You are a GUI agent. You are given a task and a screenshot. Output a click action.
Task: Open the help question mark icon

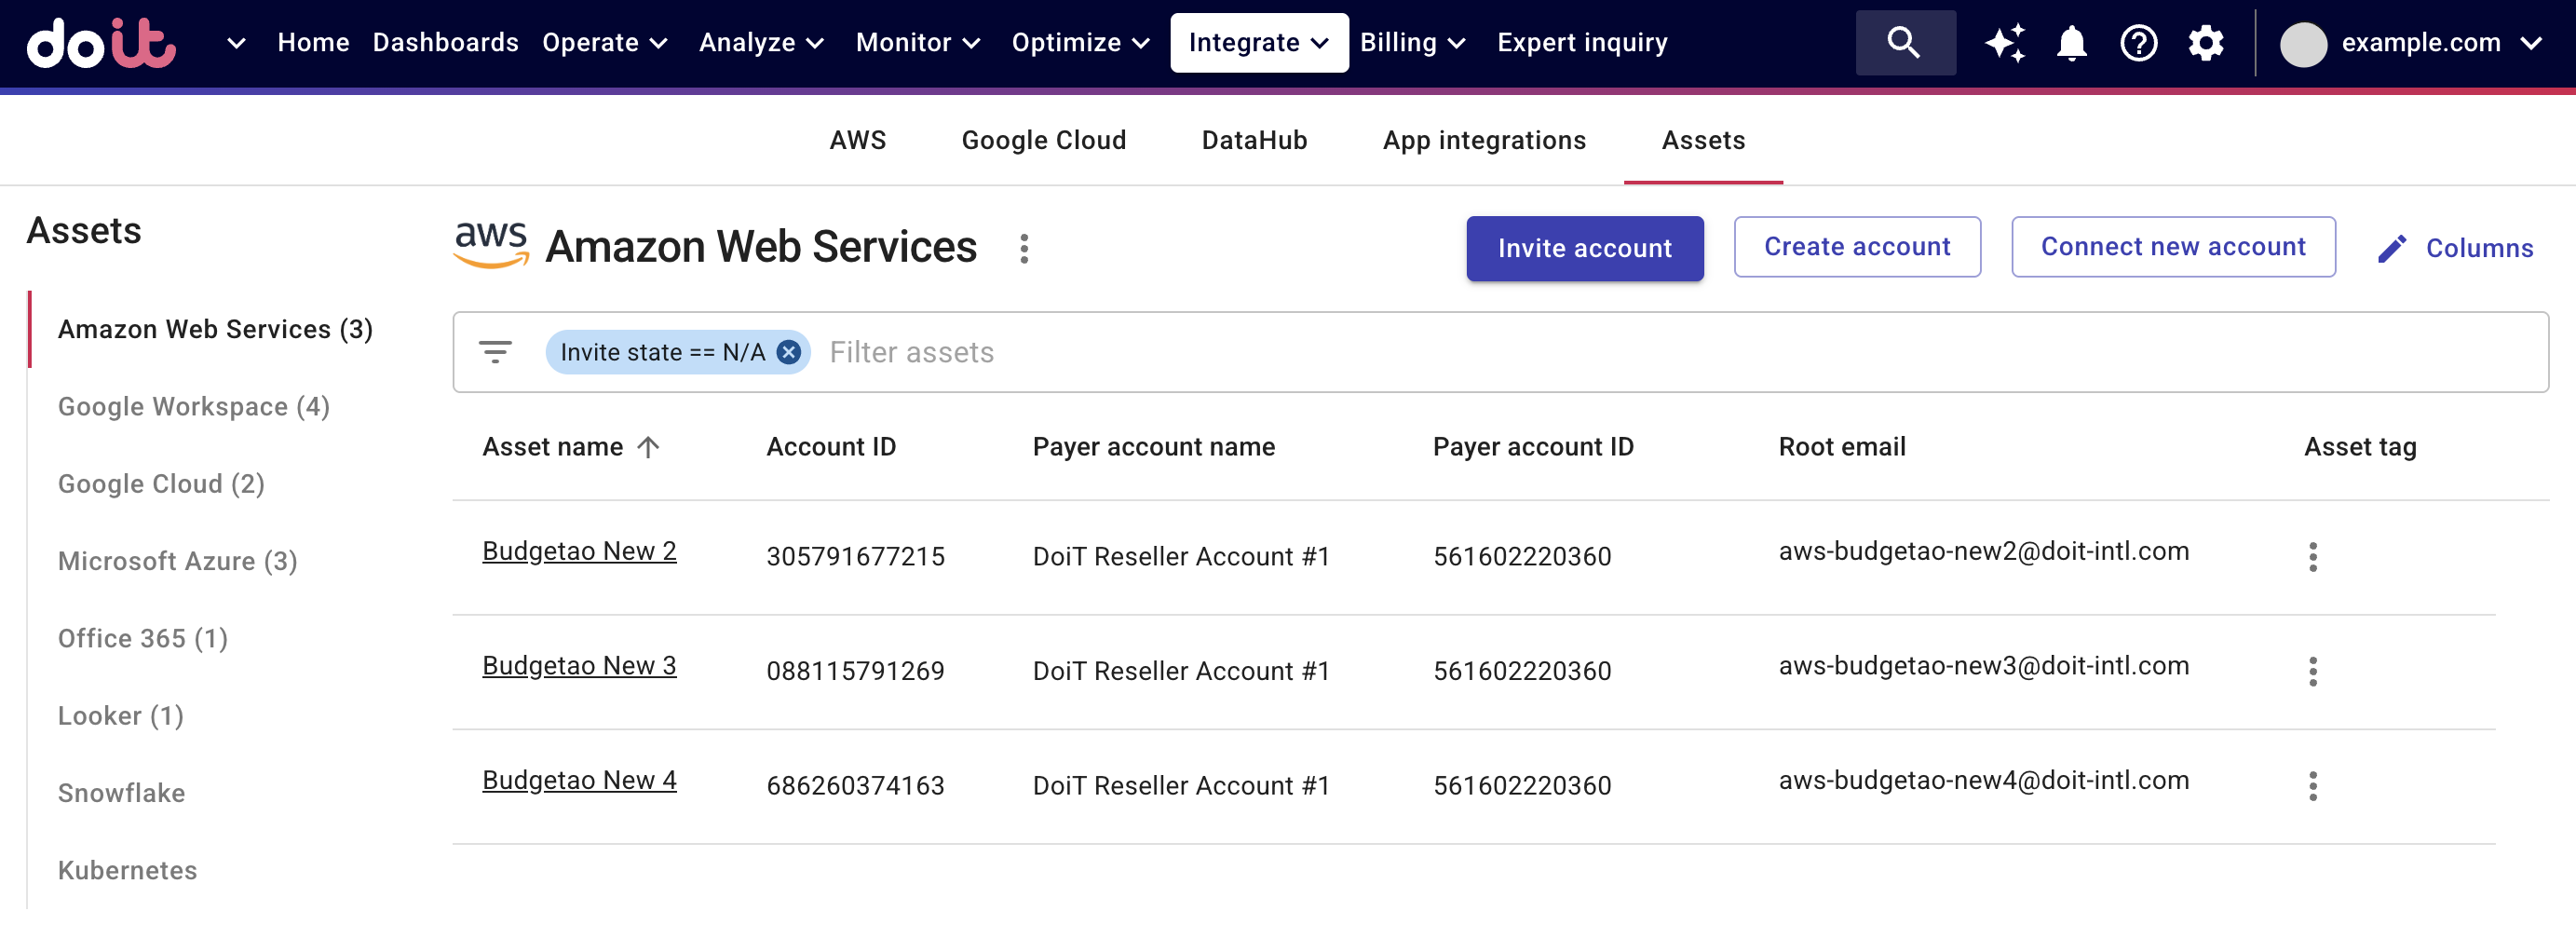pos(2138,43)
